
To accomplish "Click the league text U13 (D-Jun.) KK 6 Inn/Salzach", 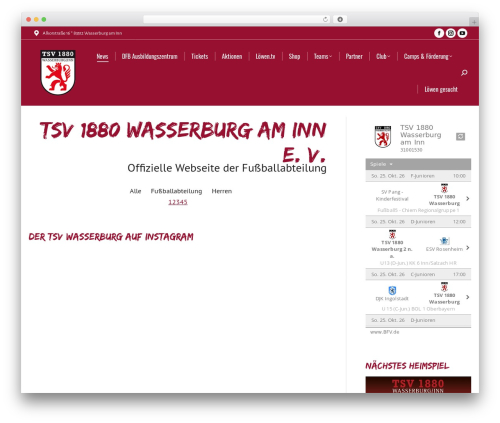I will 418,263.
